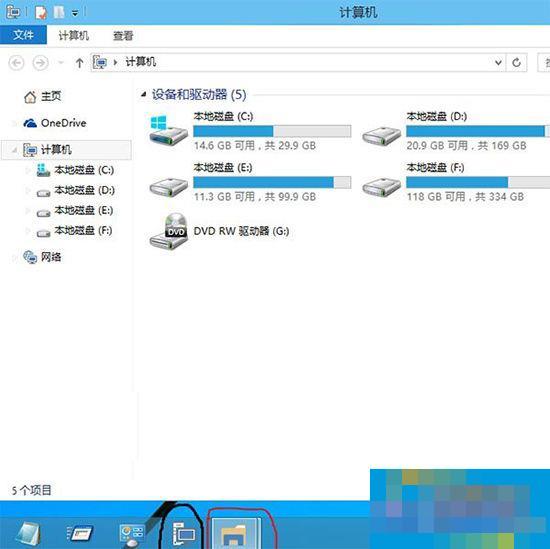This screenshot has height=549, width=550.
Task: Click the 设备和驱动器 (5) group header
Action: [199, 94]
